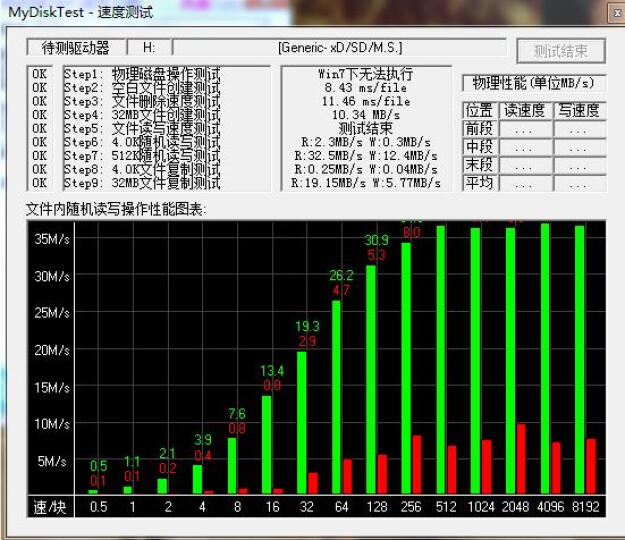Select Step4 32MB文件创建测试 row
Screen dimensions: 625x540
point(142,115)
